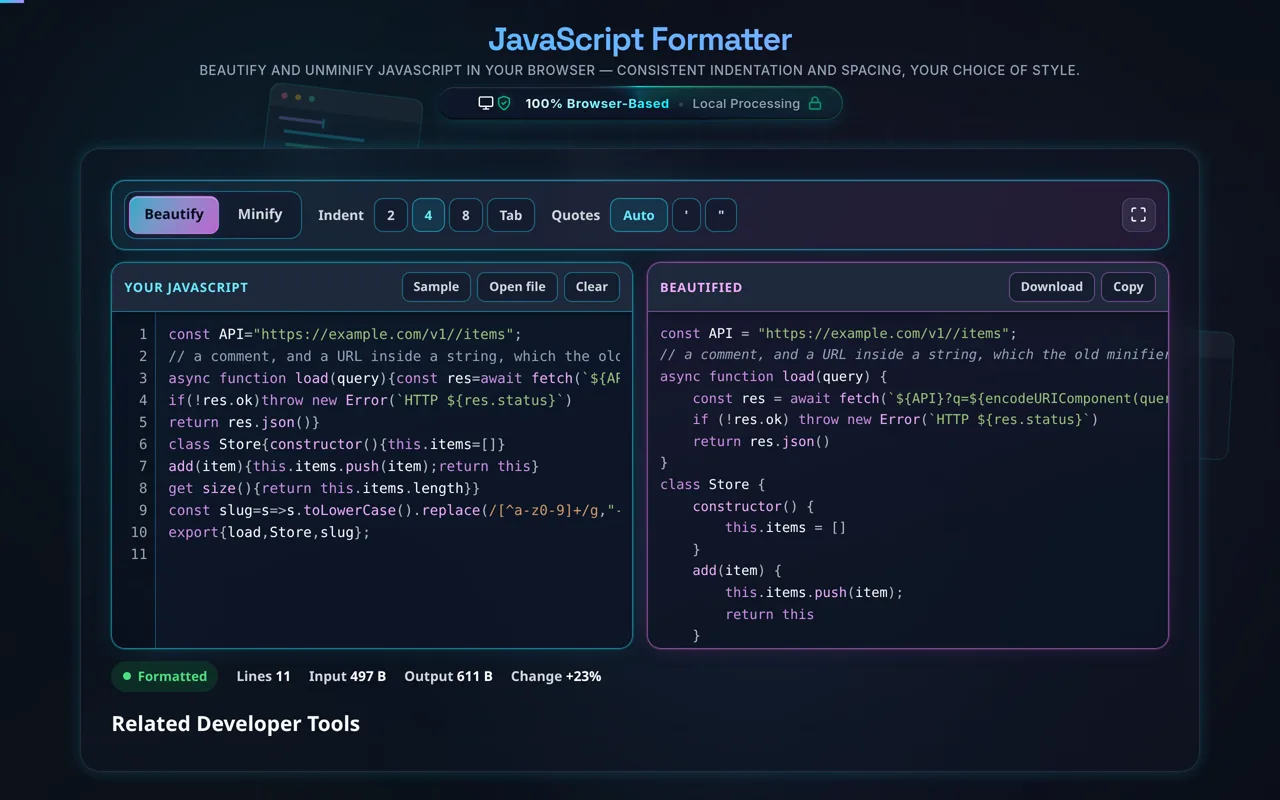1280x800 pixels.
Task: Click the lock icon beside Local Processing
Action: tap(815, 103)
